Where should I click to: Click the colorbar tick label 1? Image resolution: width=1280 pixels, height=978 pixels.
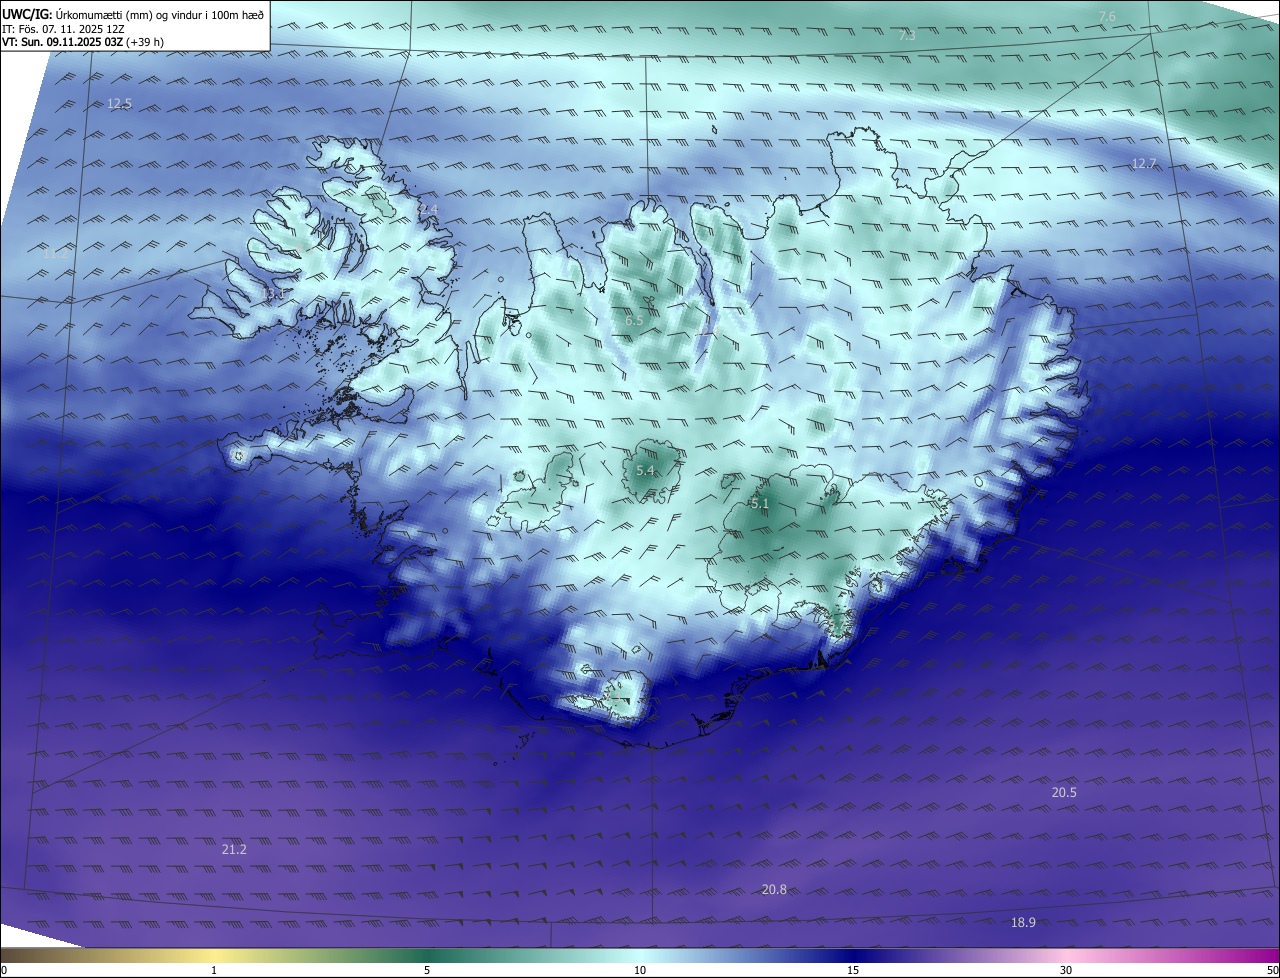pos(214,970)
